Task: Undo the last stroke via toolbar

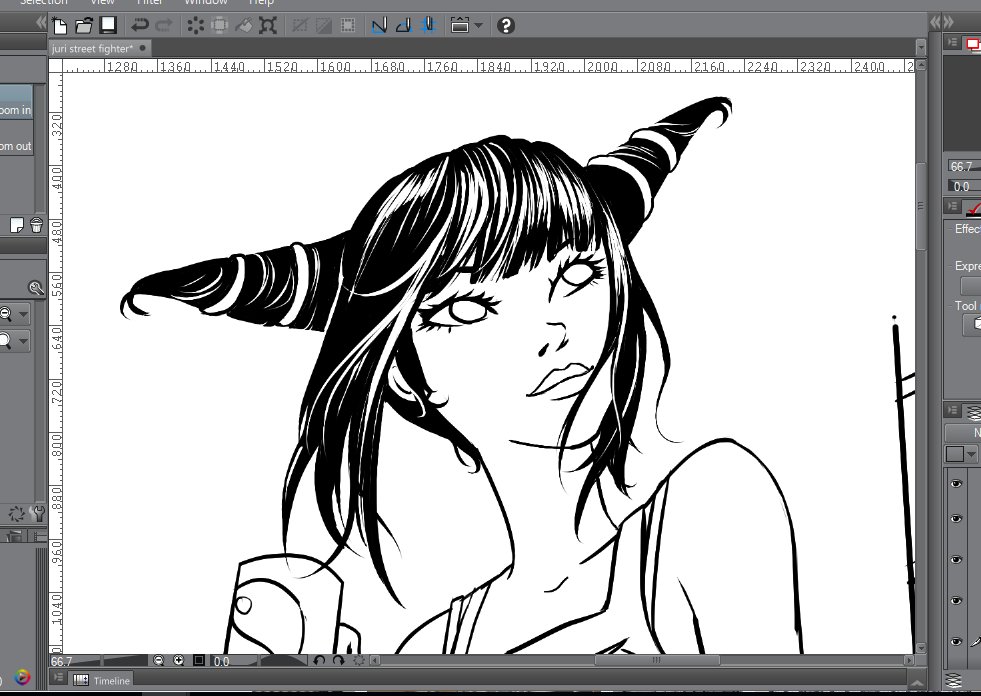Action: point(140,26)
